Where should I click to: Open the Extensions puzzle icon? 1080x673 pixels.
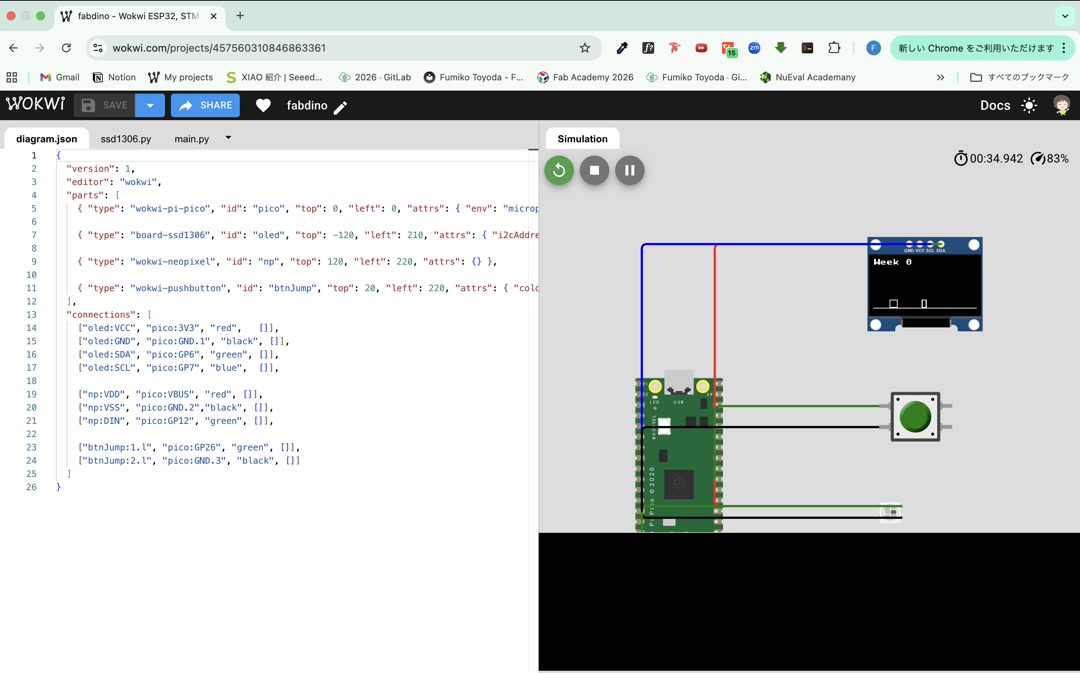tap(834, 48)
